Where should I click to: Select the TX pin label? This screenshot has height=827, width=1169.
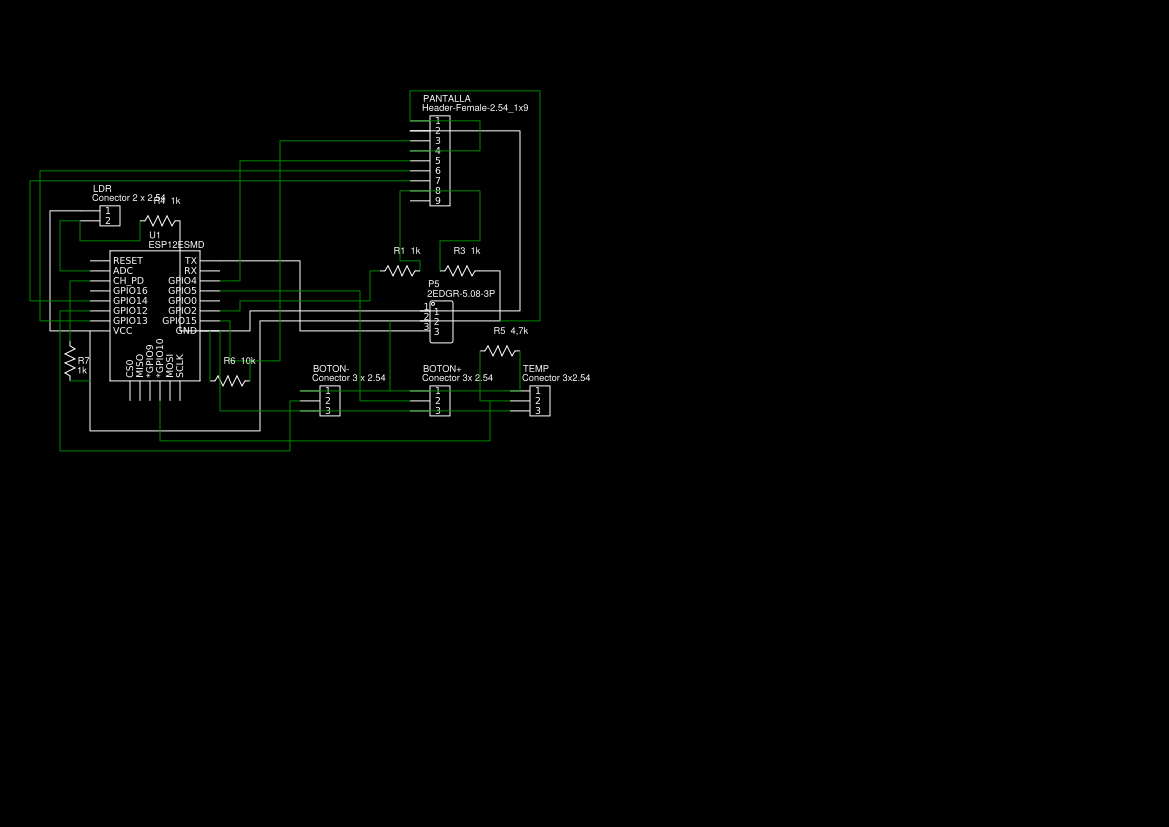[x=191, y=261]
